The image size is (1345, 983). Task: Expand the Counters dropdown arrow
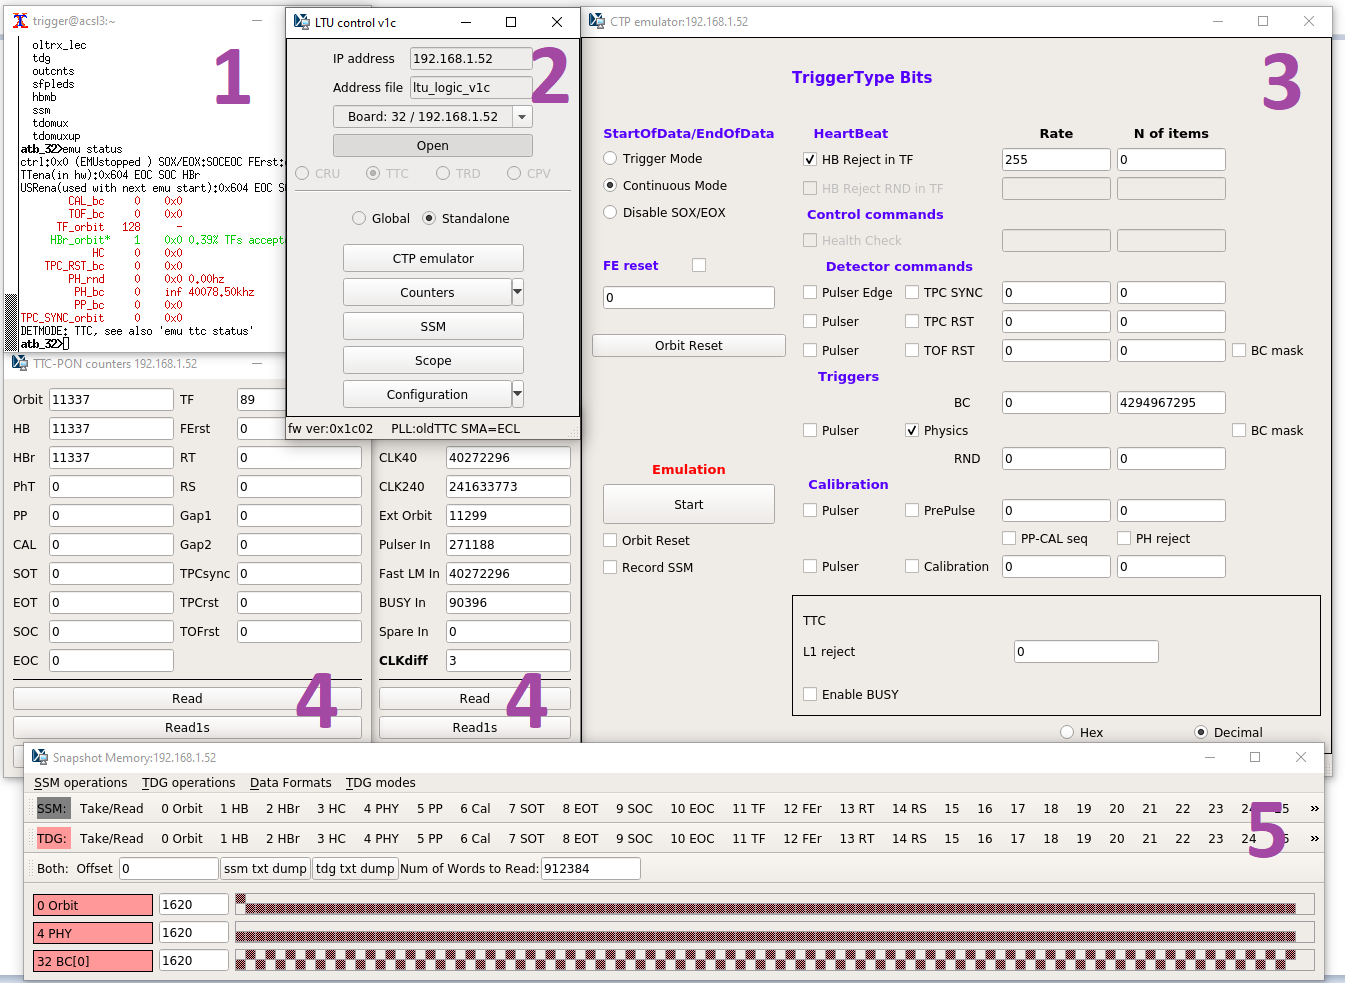click(517, 292)
